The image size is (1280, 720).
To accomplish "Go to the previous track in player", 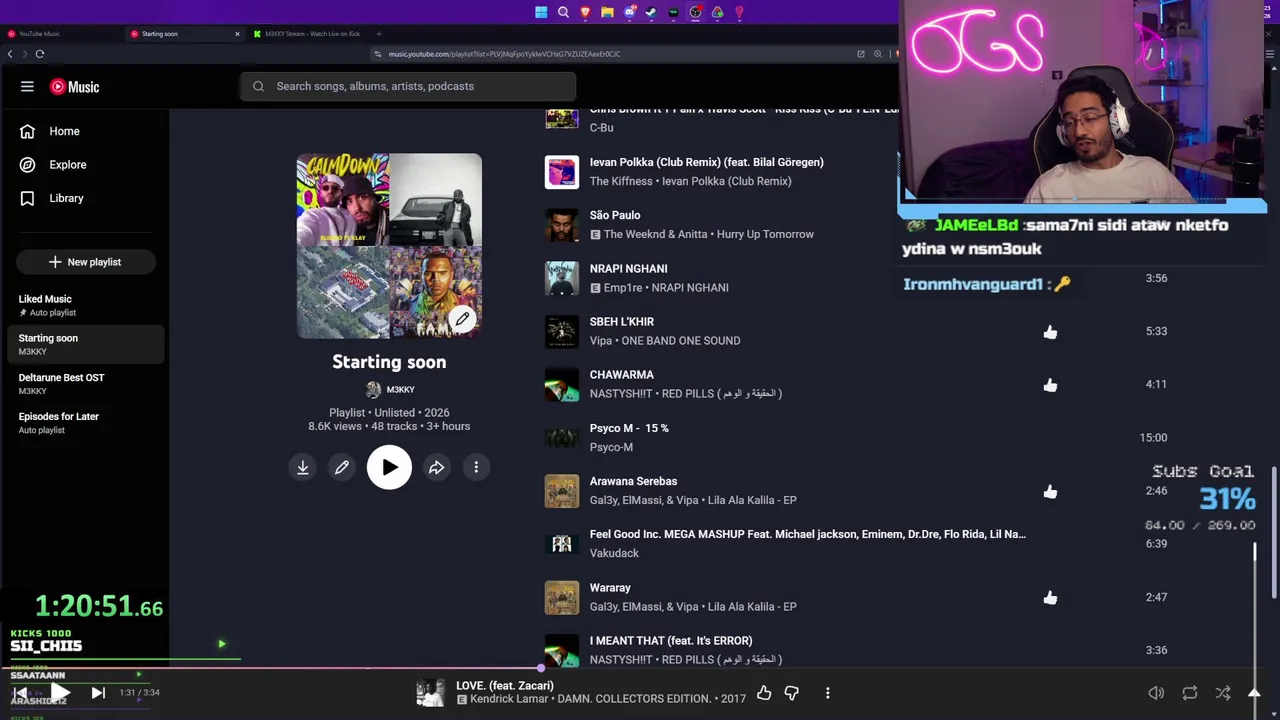I will click(x=20, y=692).
